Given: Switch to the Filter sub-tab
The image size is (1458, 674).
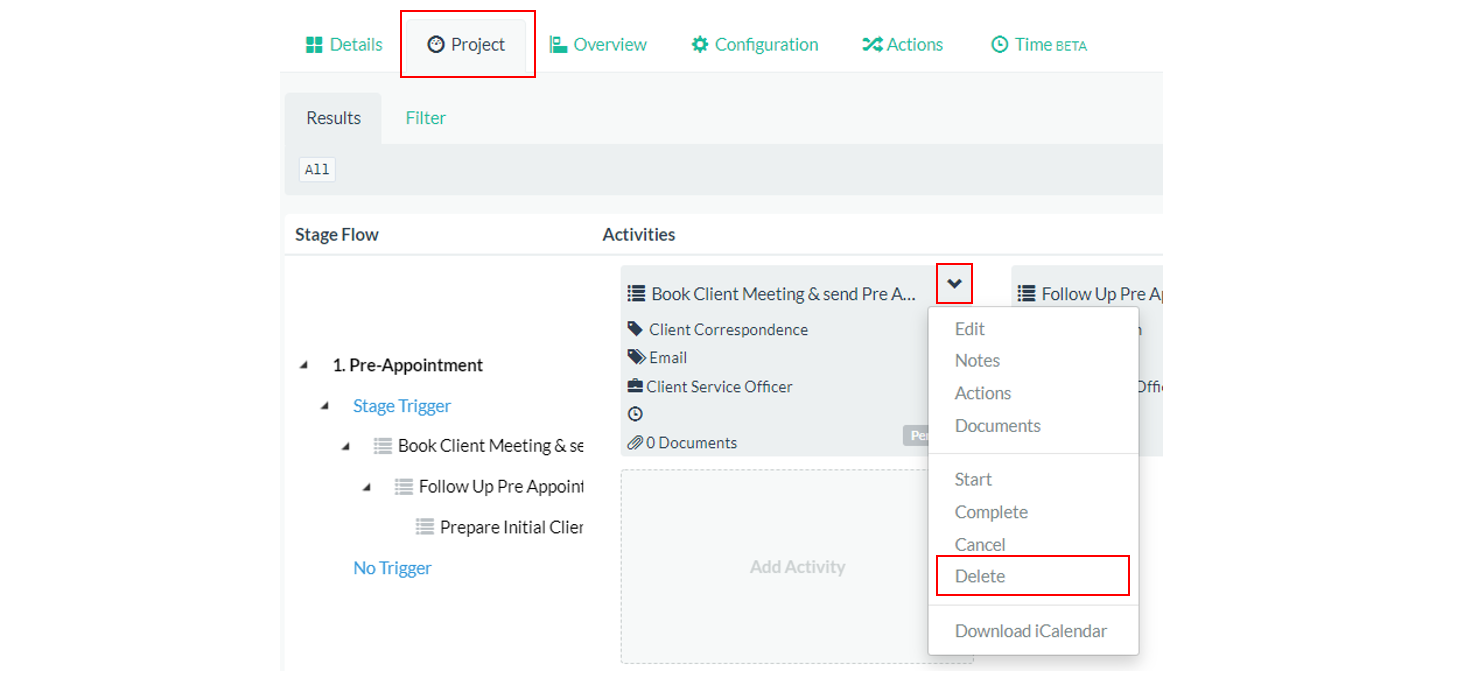Looking at the screenshot, I should pos(425,118).
